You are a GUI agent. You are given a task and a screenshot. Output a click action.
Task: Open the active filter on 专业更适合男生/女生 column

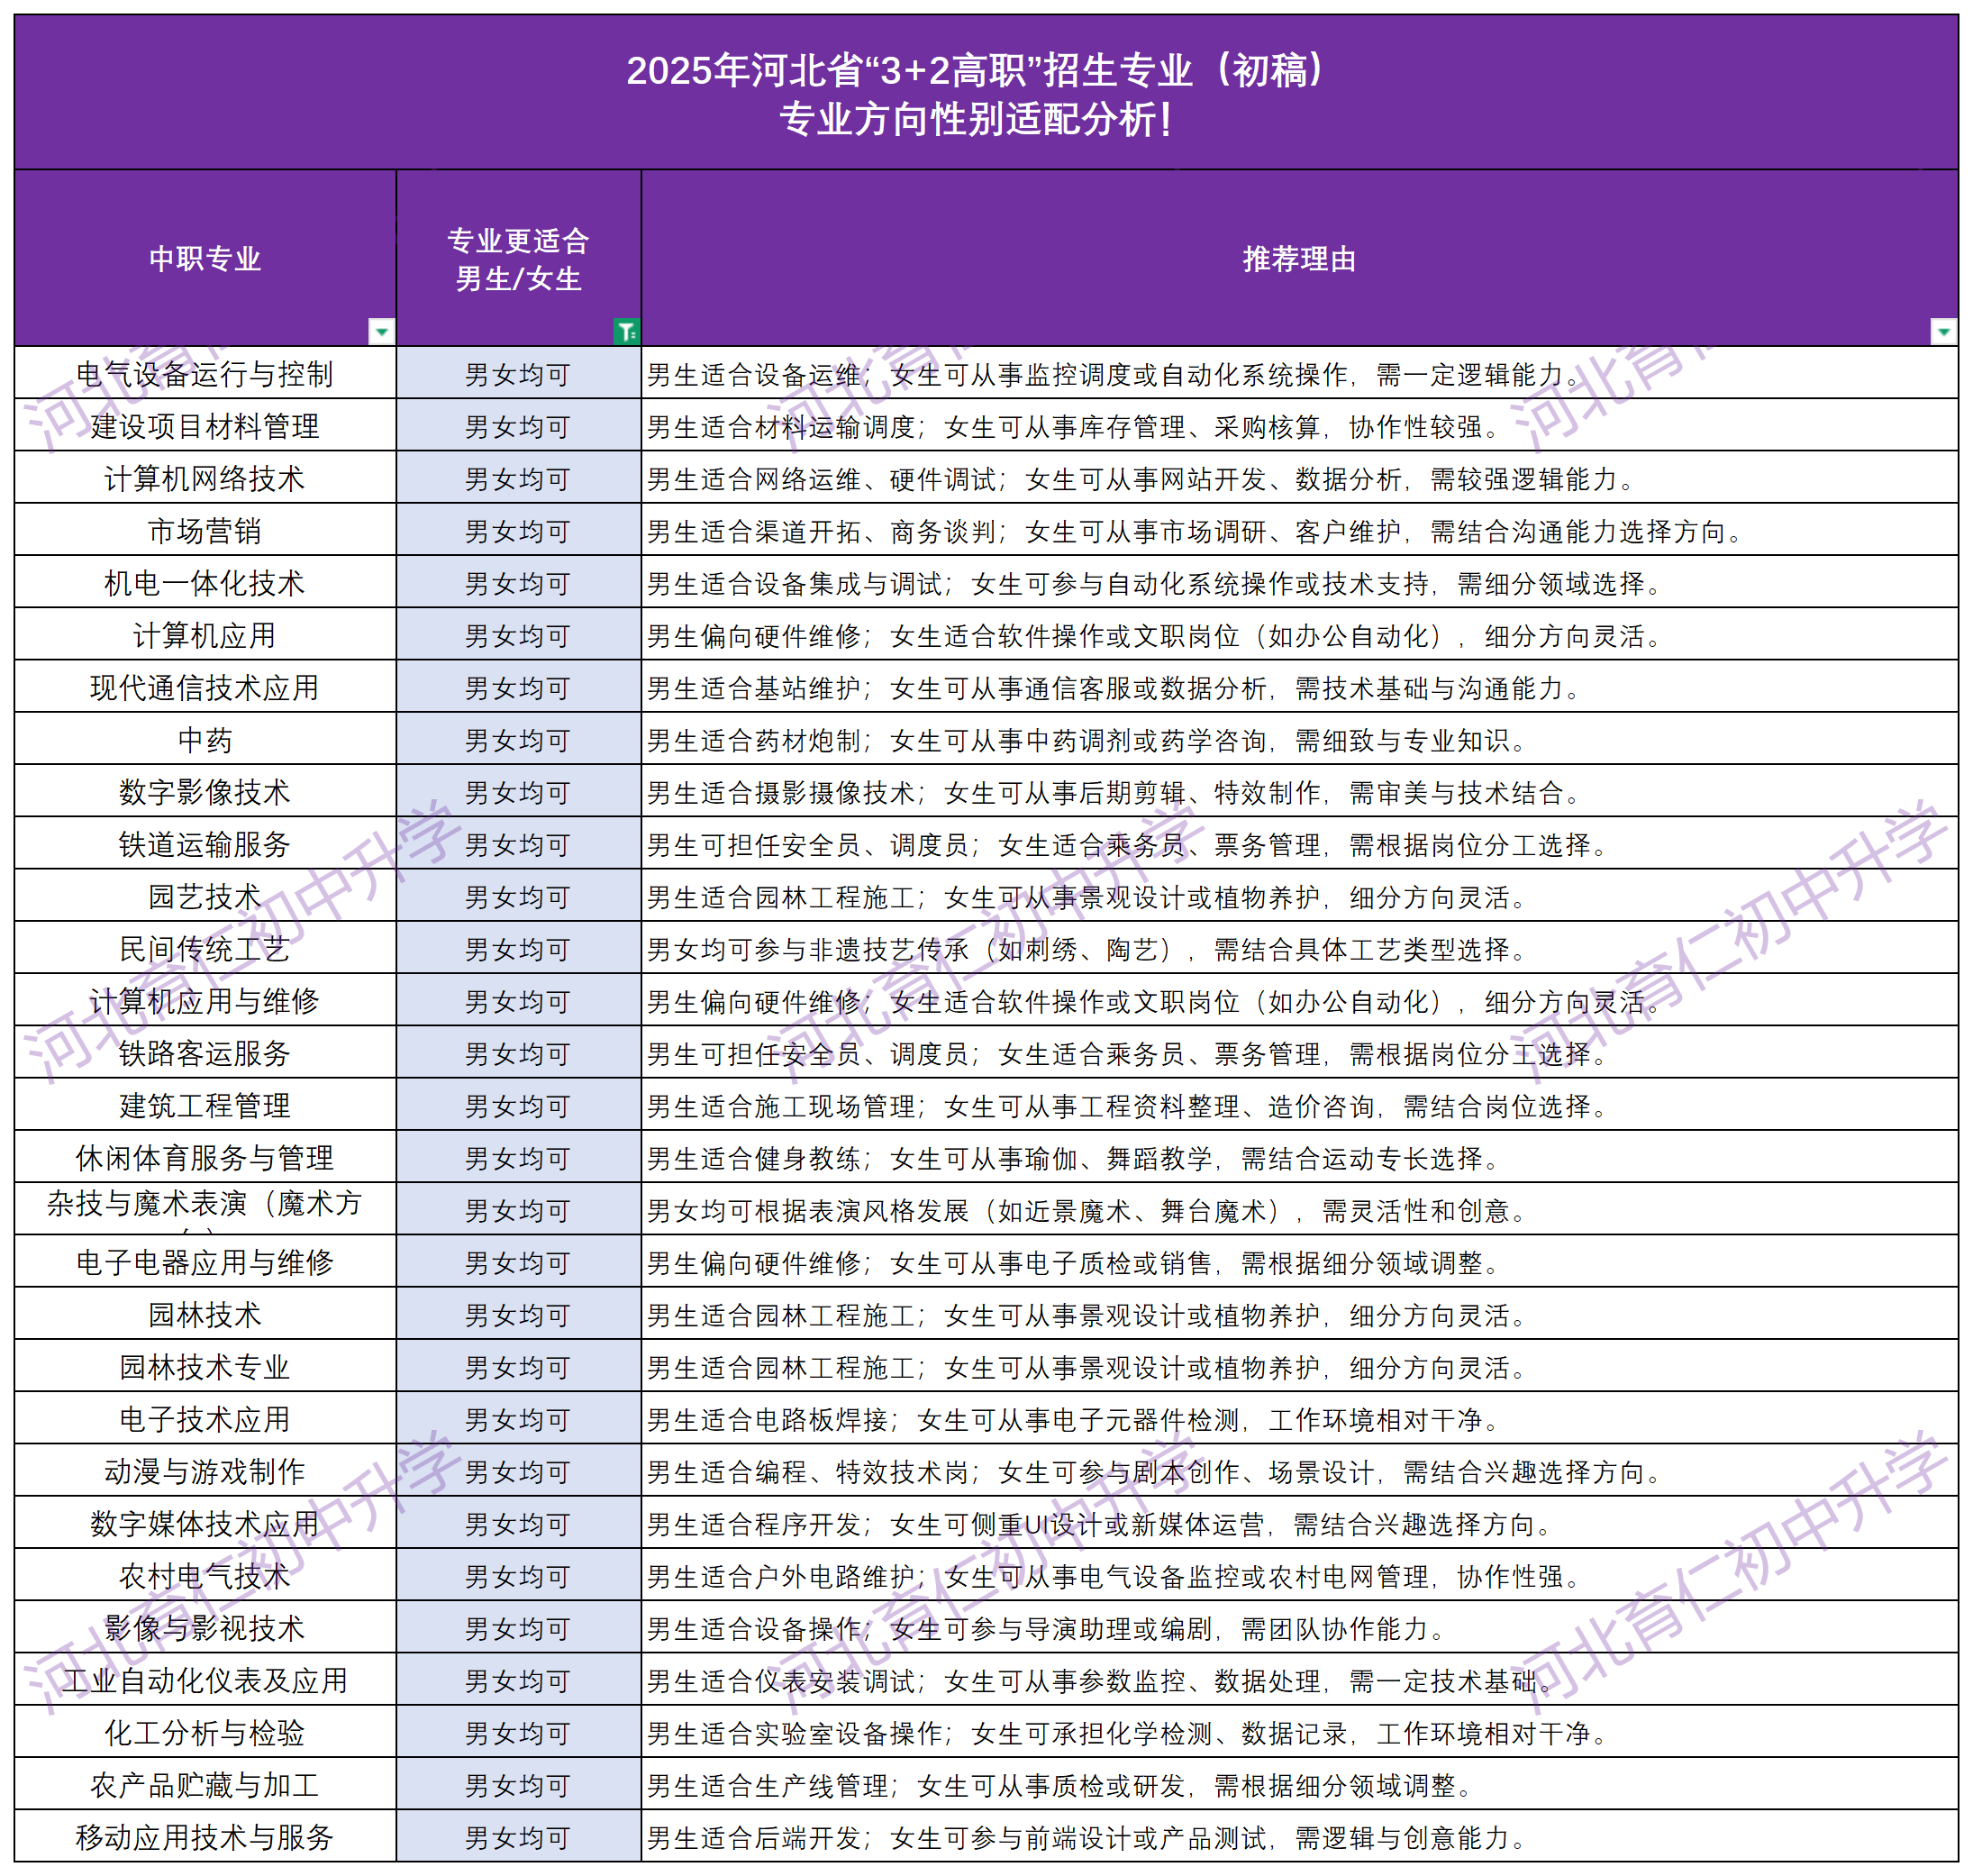[x=626, y=331]
